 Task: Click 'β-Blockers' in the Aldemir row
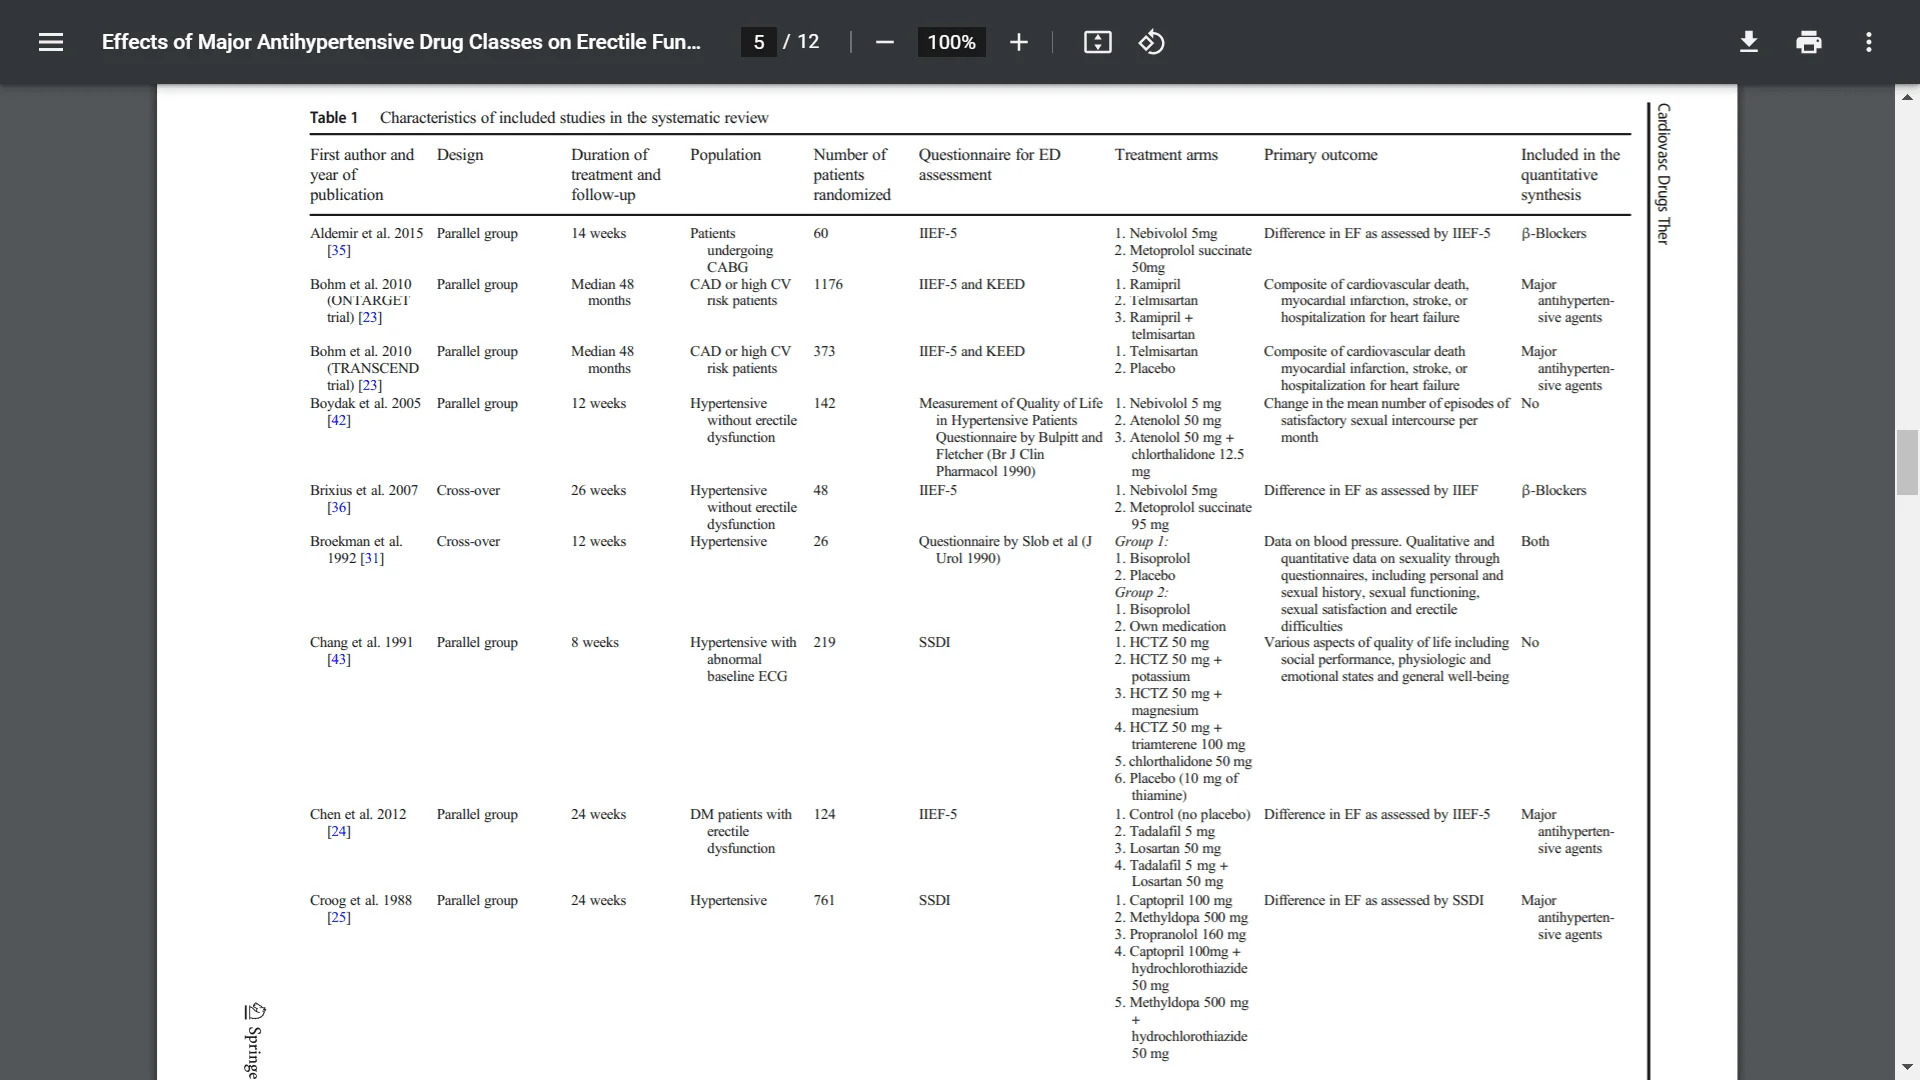coord(1553,234)
